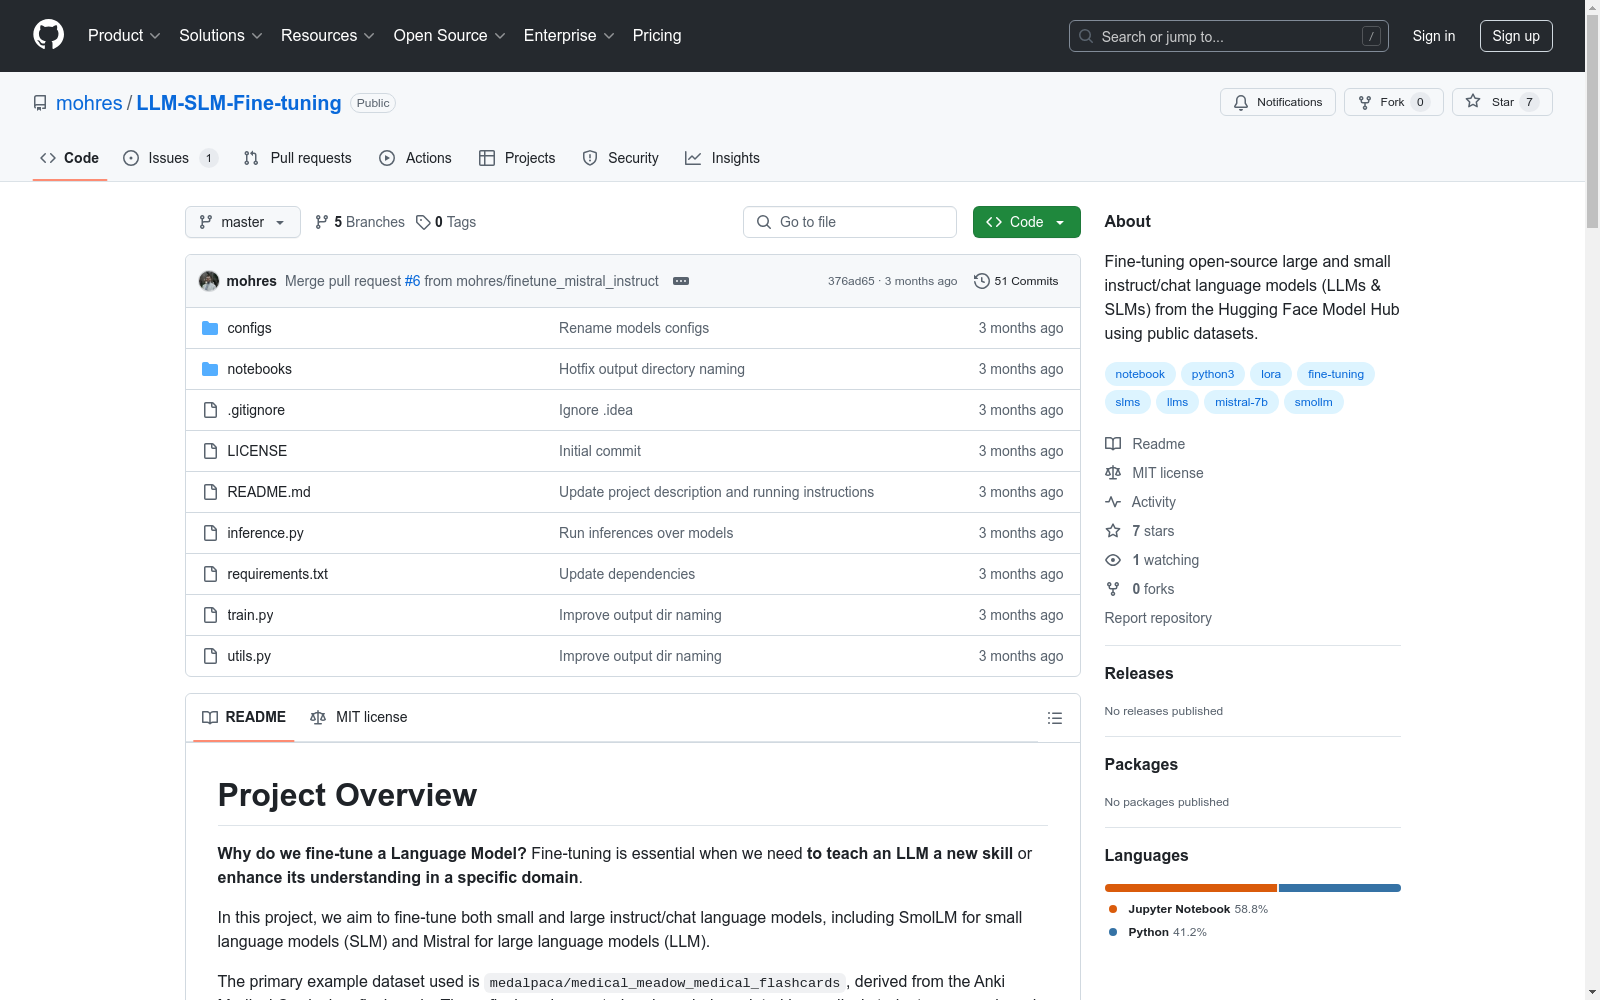This screenshot has width=1600, height=1000.
Task: View the 0 forks list
Action: click(1140, 589)
